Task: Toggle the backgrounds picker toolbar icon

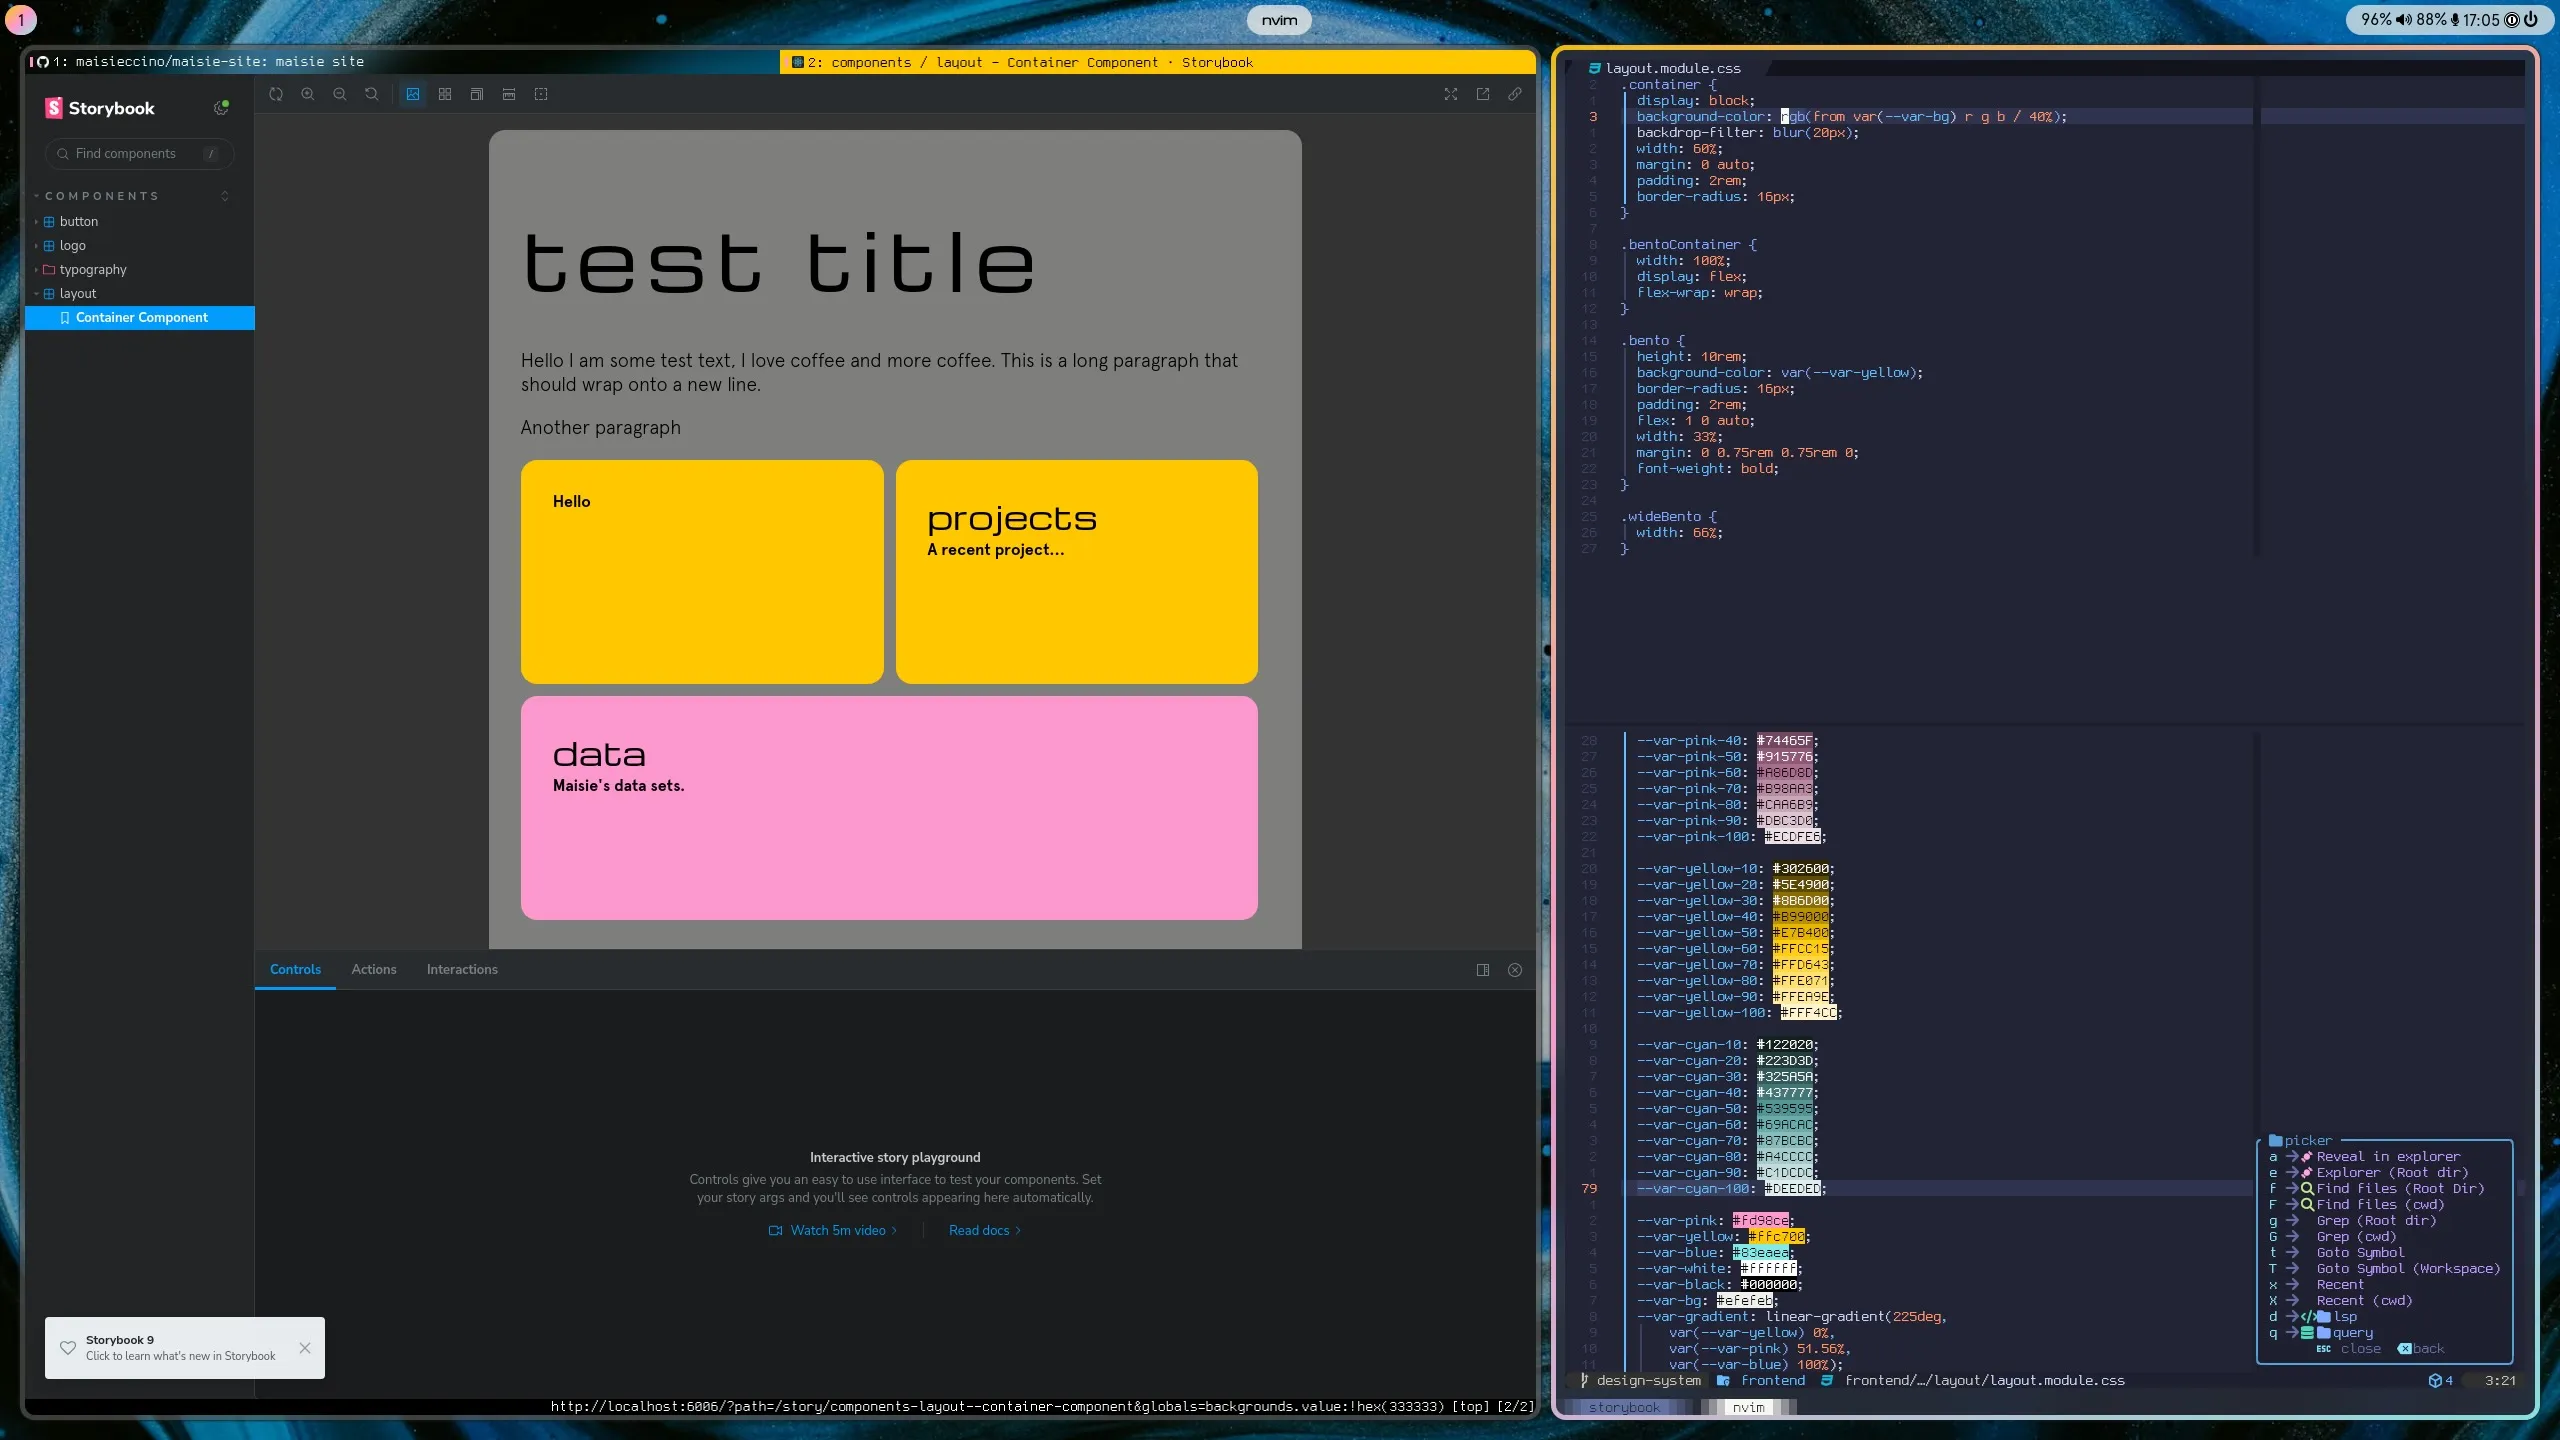Action: point(413,94)
